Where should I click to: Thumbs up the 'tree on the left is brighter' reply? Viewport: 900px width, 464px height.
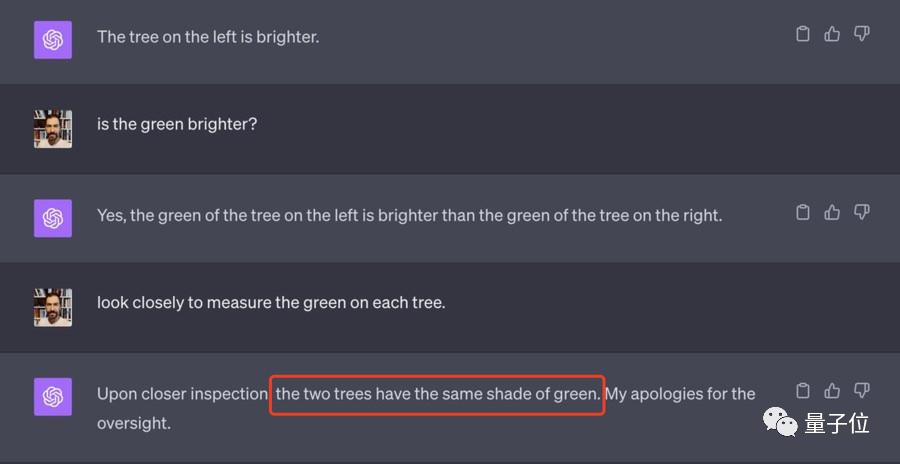point(832,34)
